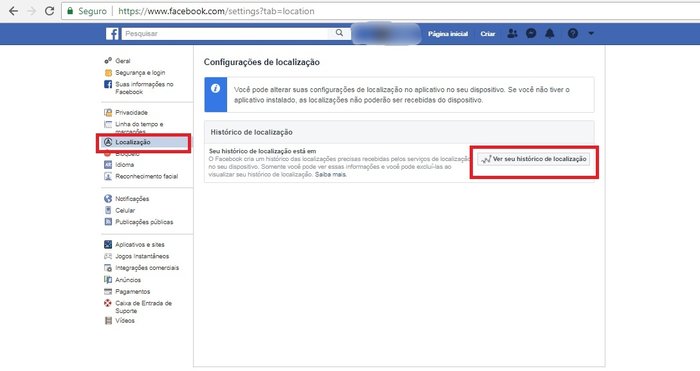Open Aplicativos e sites settings
This screenshot has width=700, height=371.
click(x=140, y=245)
